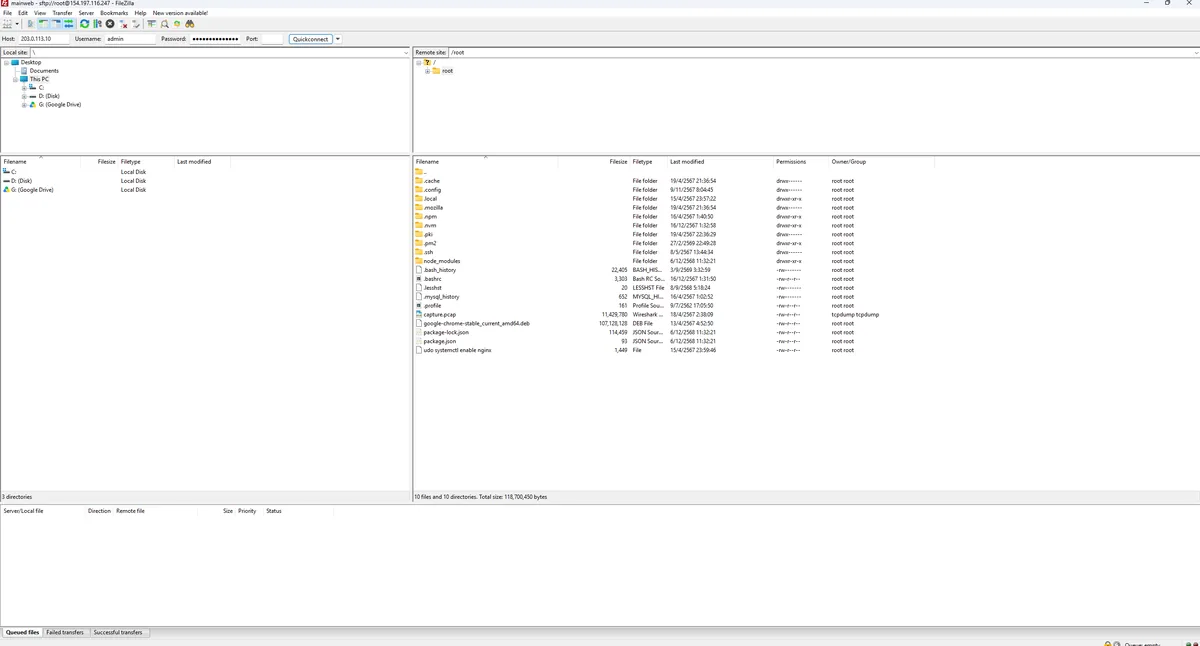
Task: Click the Documents icon in local tree
Action: (24, 71)
